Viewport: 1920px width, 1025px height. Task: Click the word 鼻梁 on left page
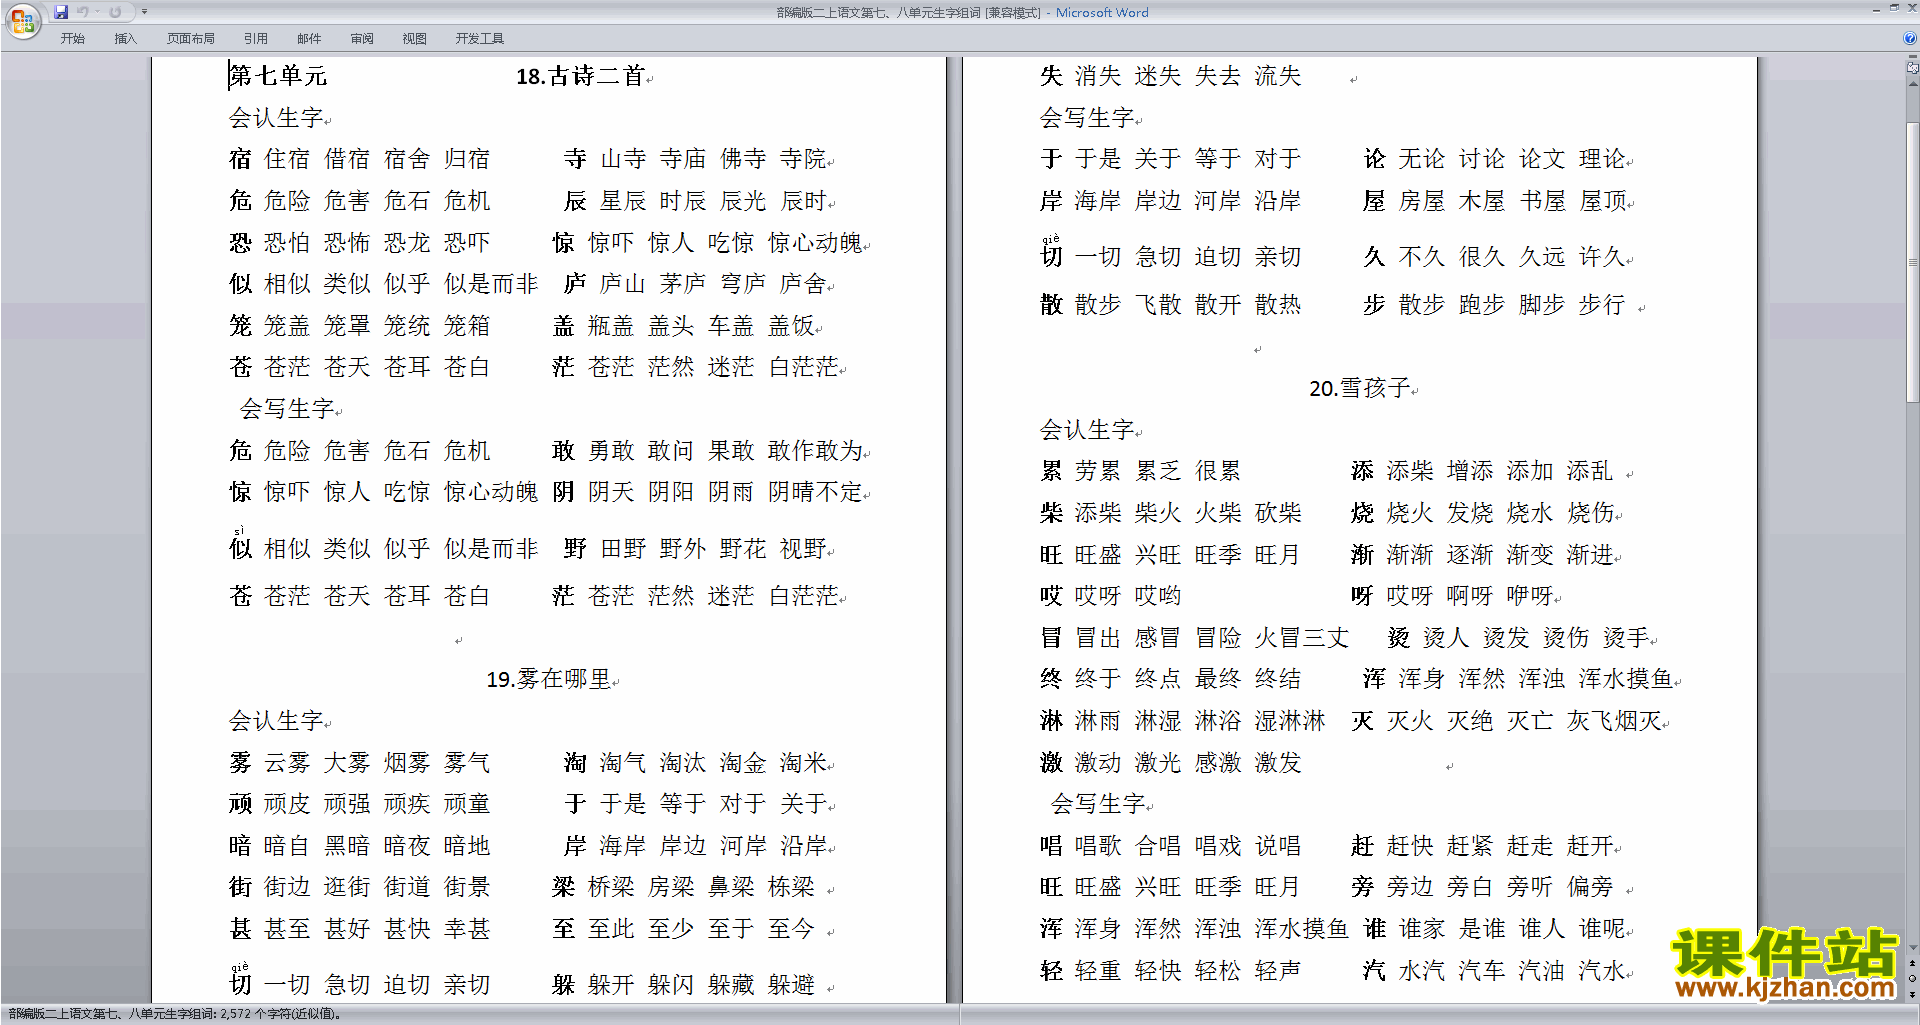[x=731, y=887]
